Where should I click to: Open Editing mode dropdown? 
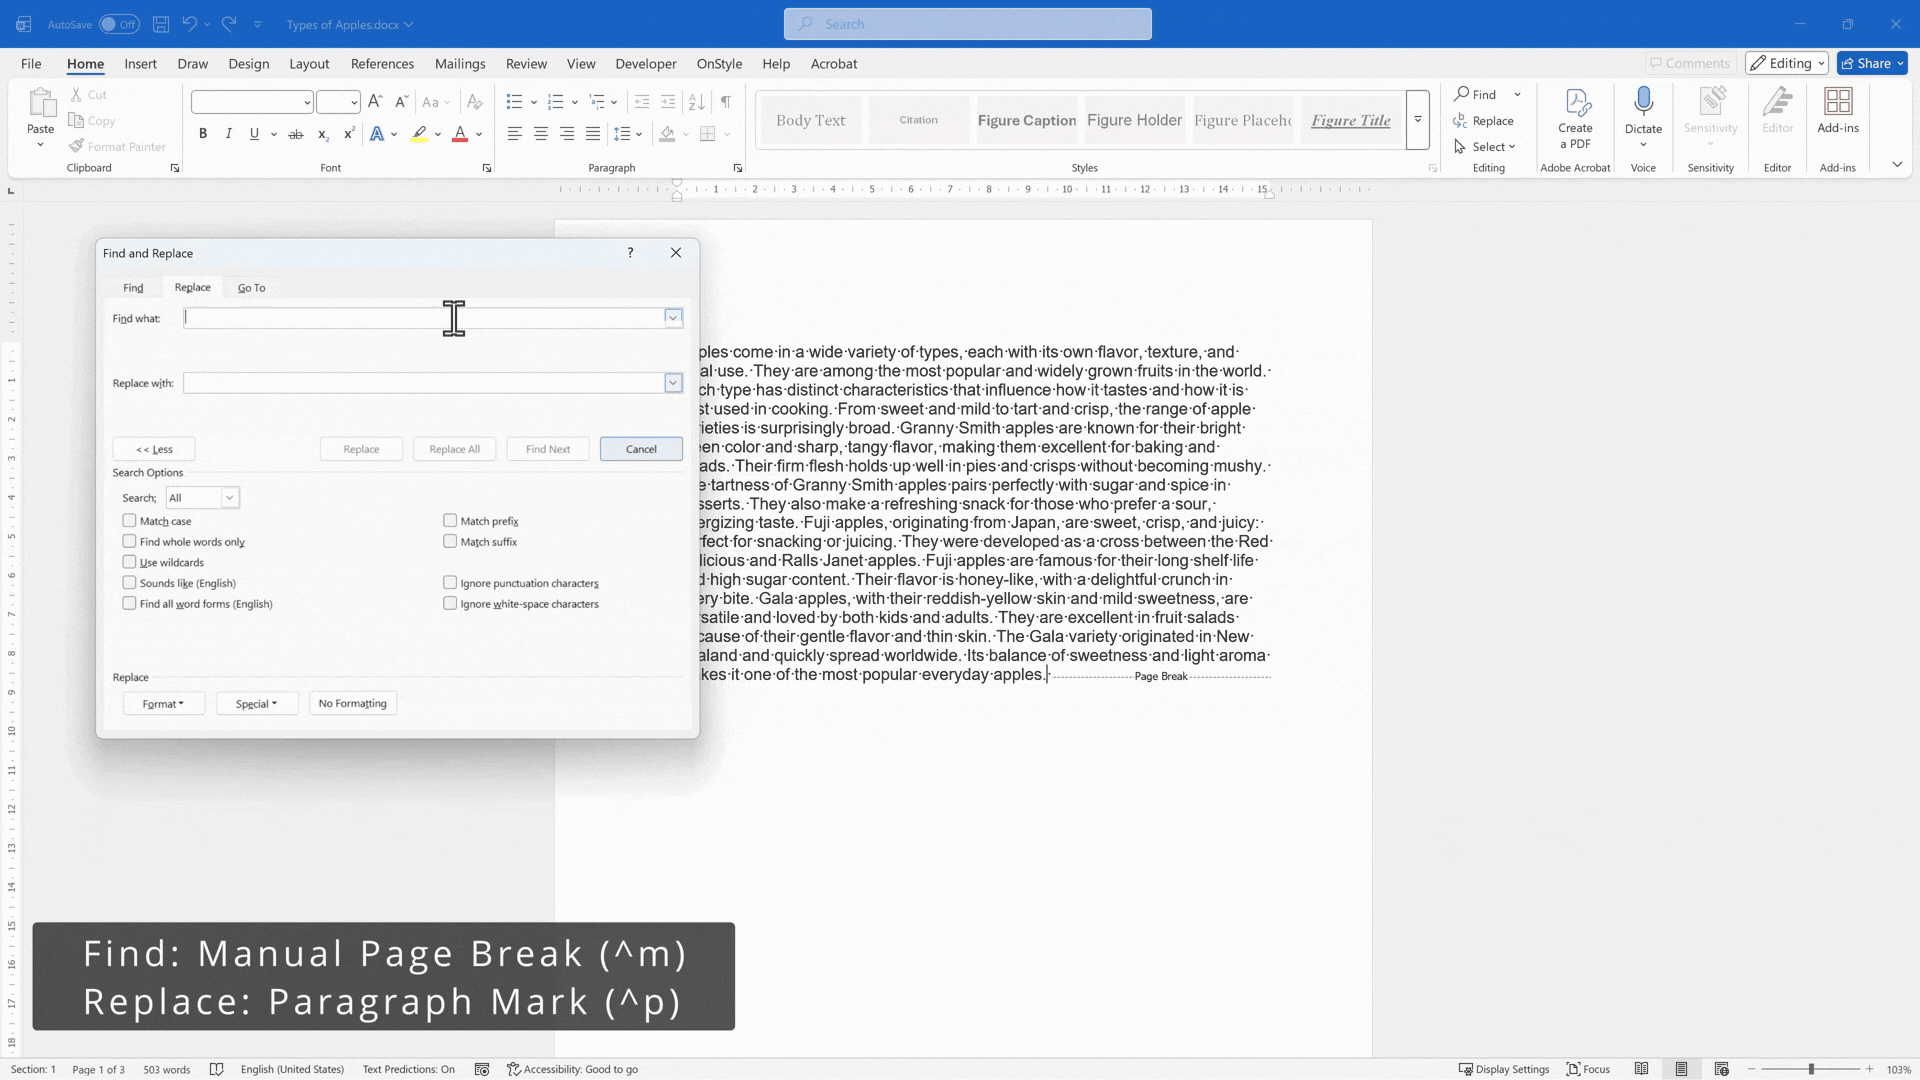[x=1787, y=63]
